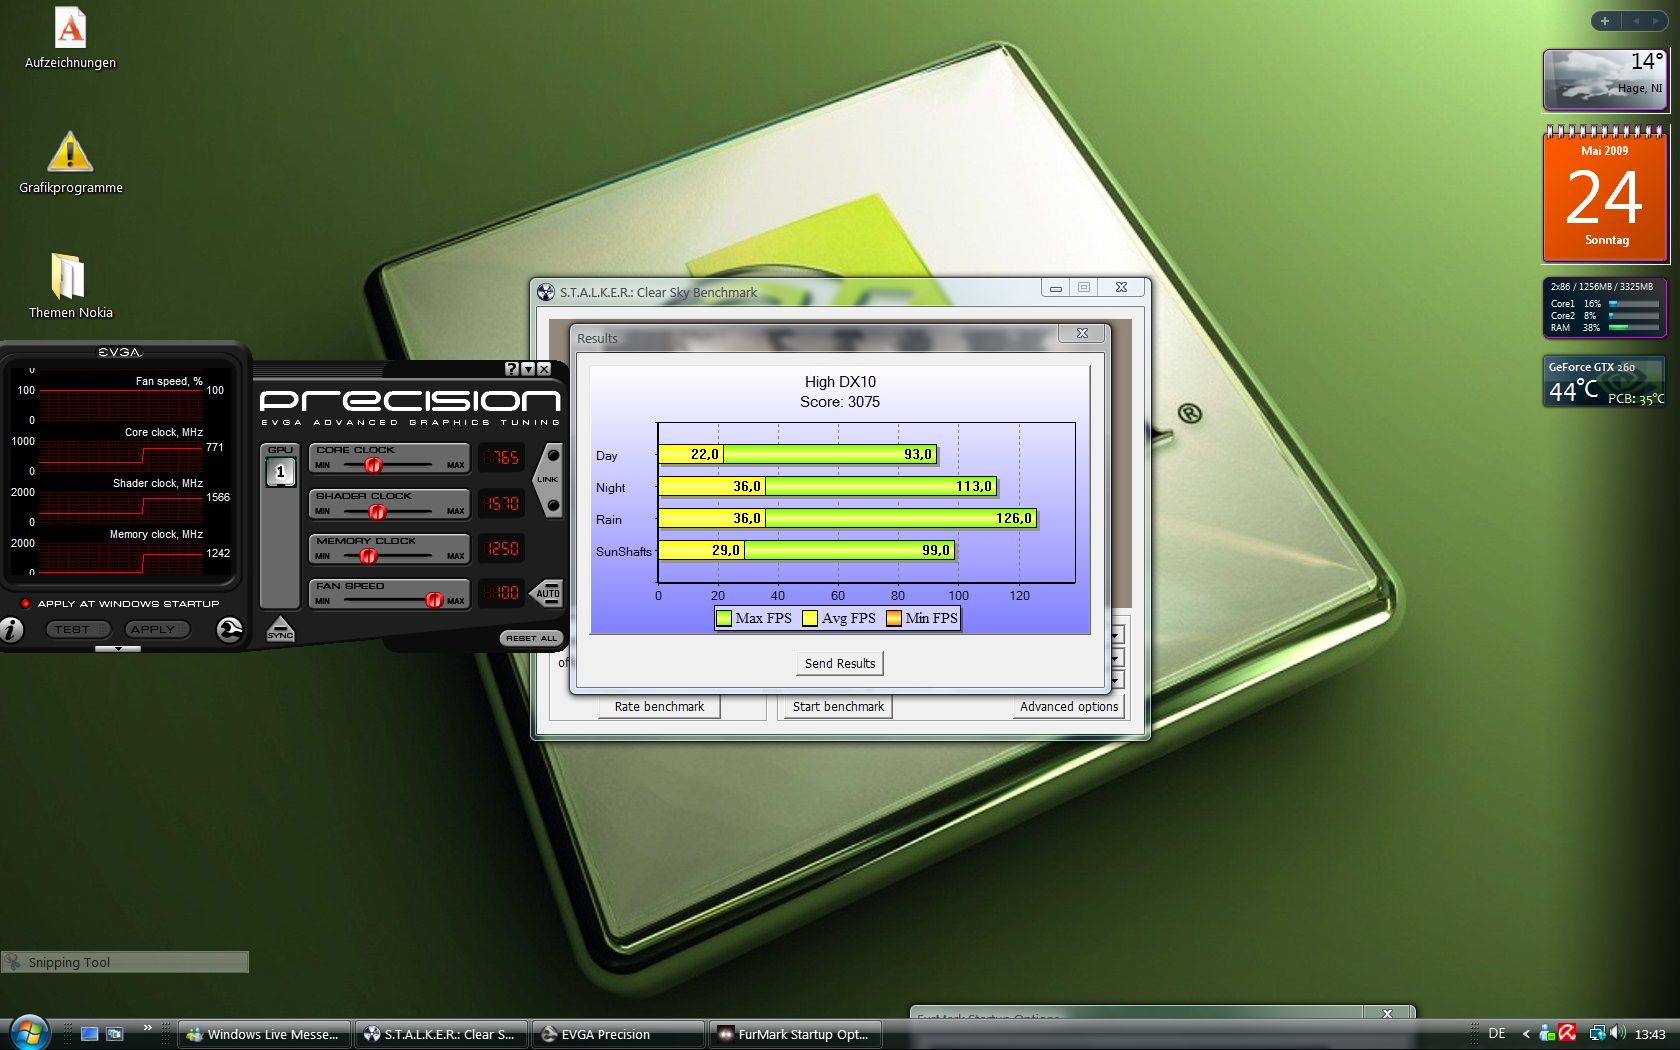This screenshot has height=1050, width=1680.
Task: Click Switch between windows quick launch icon
Action: point(115,1034)
